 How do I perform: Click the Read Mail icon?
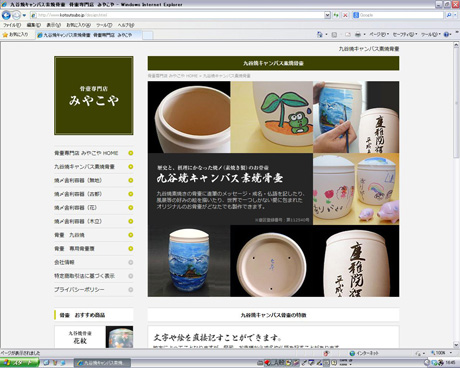(x=348, y=34)
